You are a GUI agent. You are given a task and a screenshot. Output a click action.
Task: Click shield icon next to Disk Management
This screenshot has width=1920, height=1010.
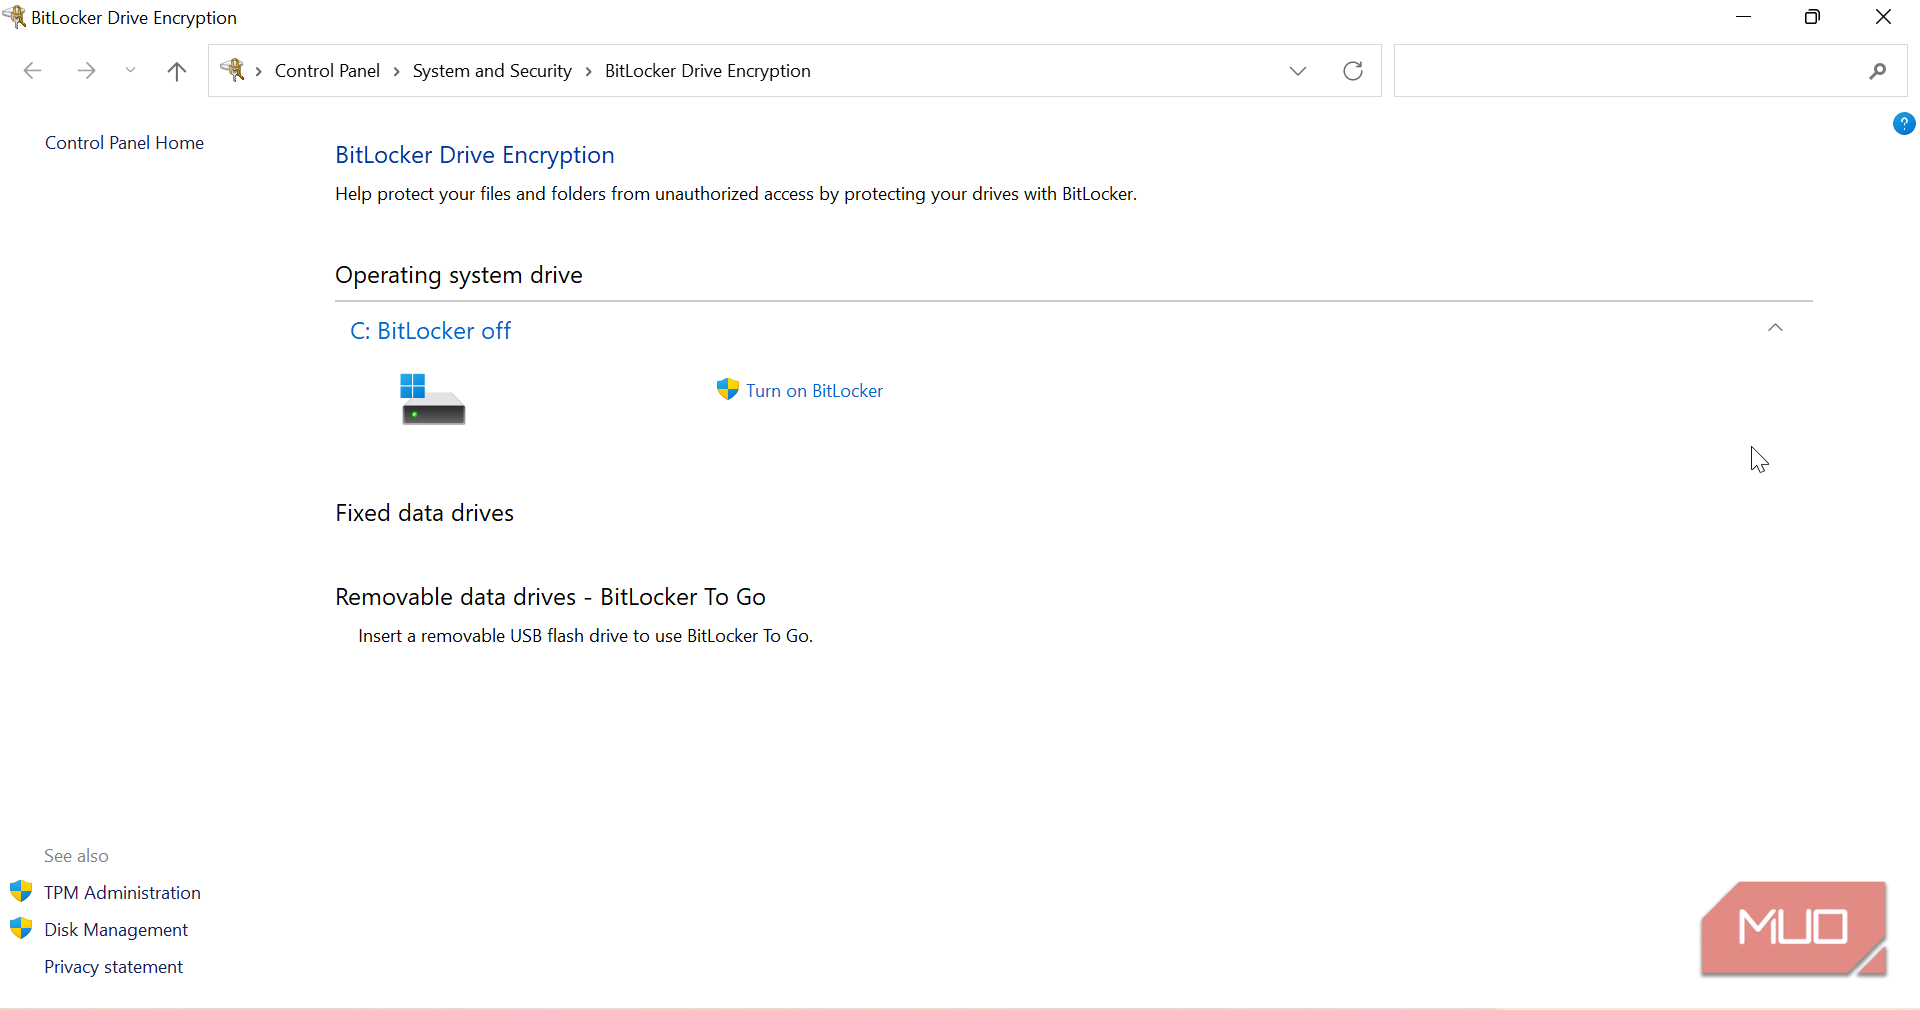[21, 929]
